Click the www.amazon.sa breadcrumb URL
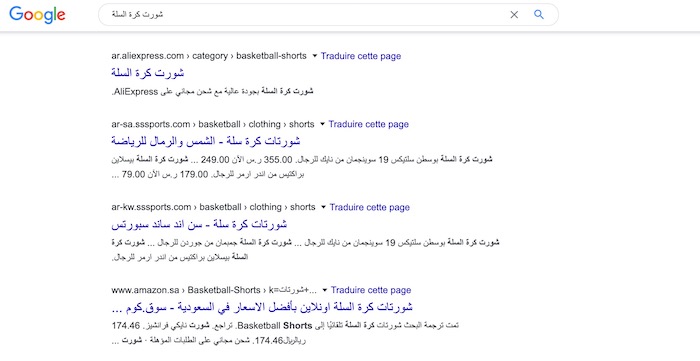This screenshot has width=700, height=361. pyautogui.click(x=214, y=290)
